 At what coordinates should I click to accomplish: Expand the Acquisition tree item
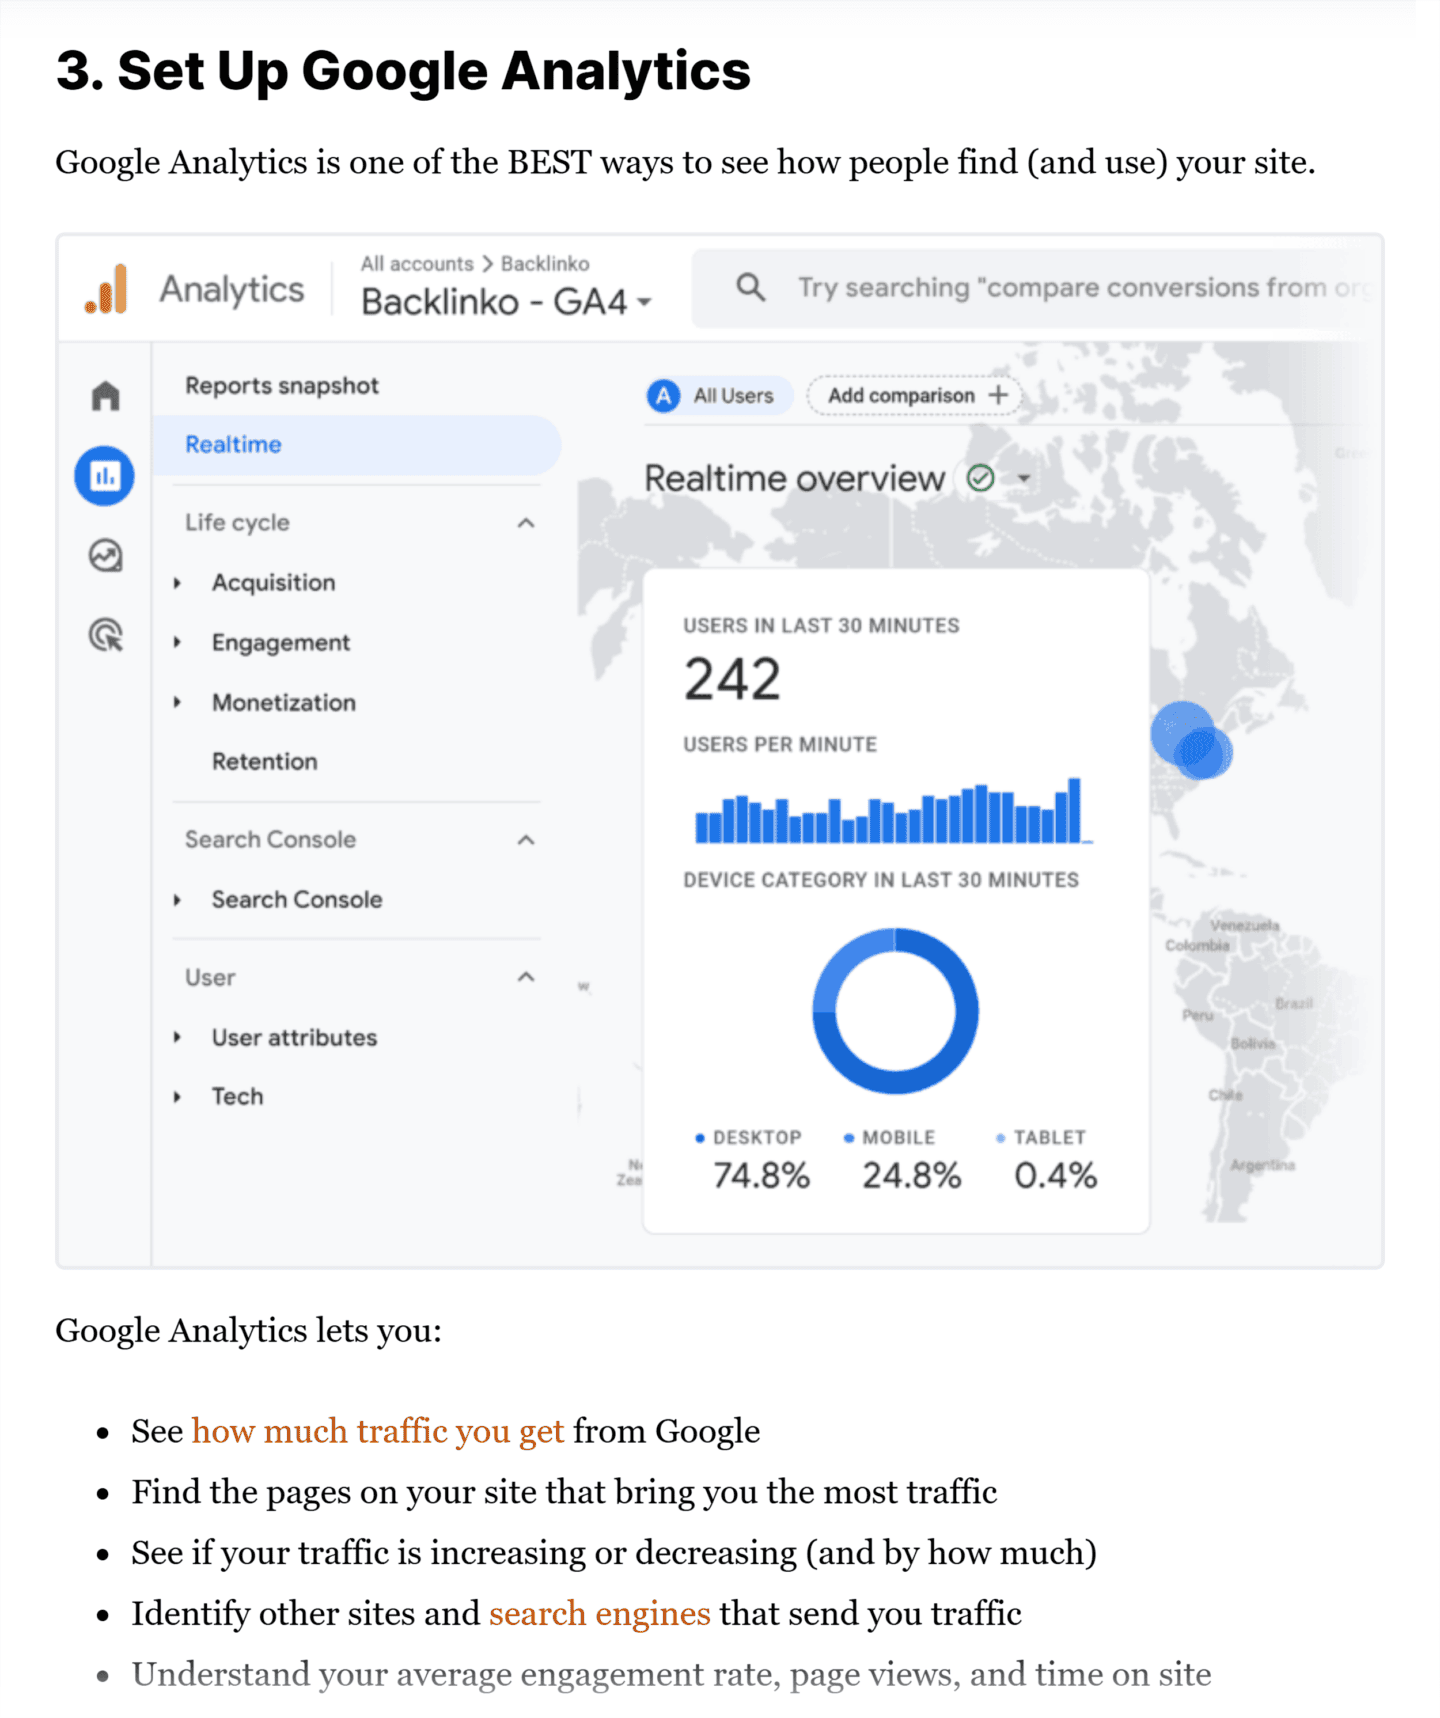[178, 583]
